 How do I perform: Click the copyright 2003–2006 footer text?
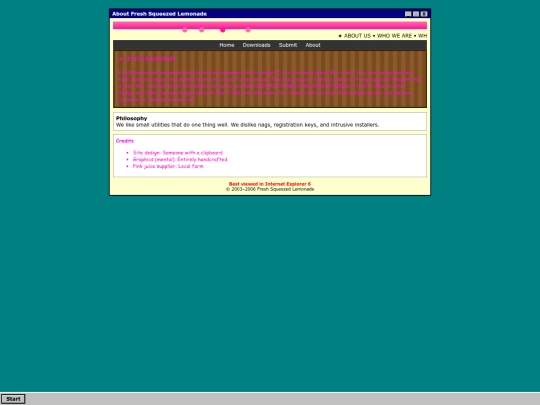[x=270, y=189]
